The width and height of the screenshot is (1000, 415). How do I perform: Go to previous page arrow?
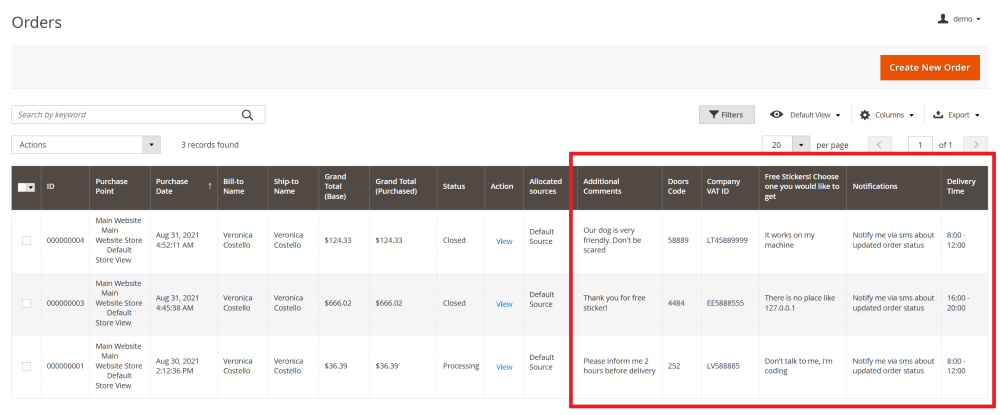coord(879,145)
